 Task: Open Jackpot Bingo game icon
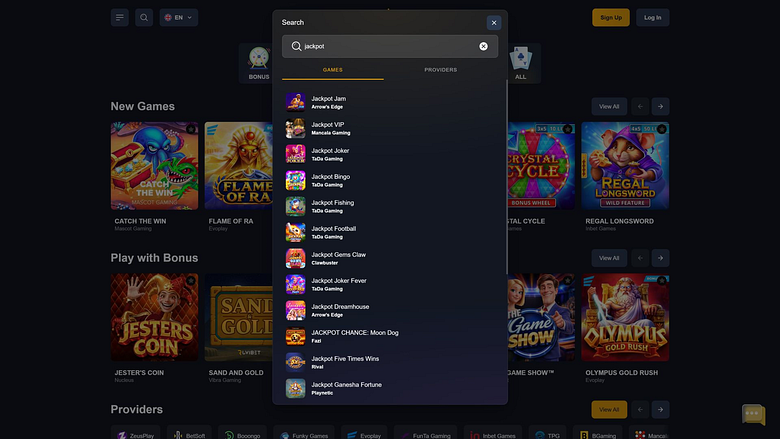pos(295,180)
